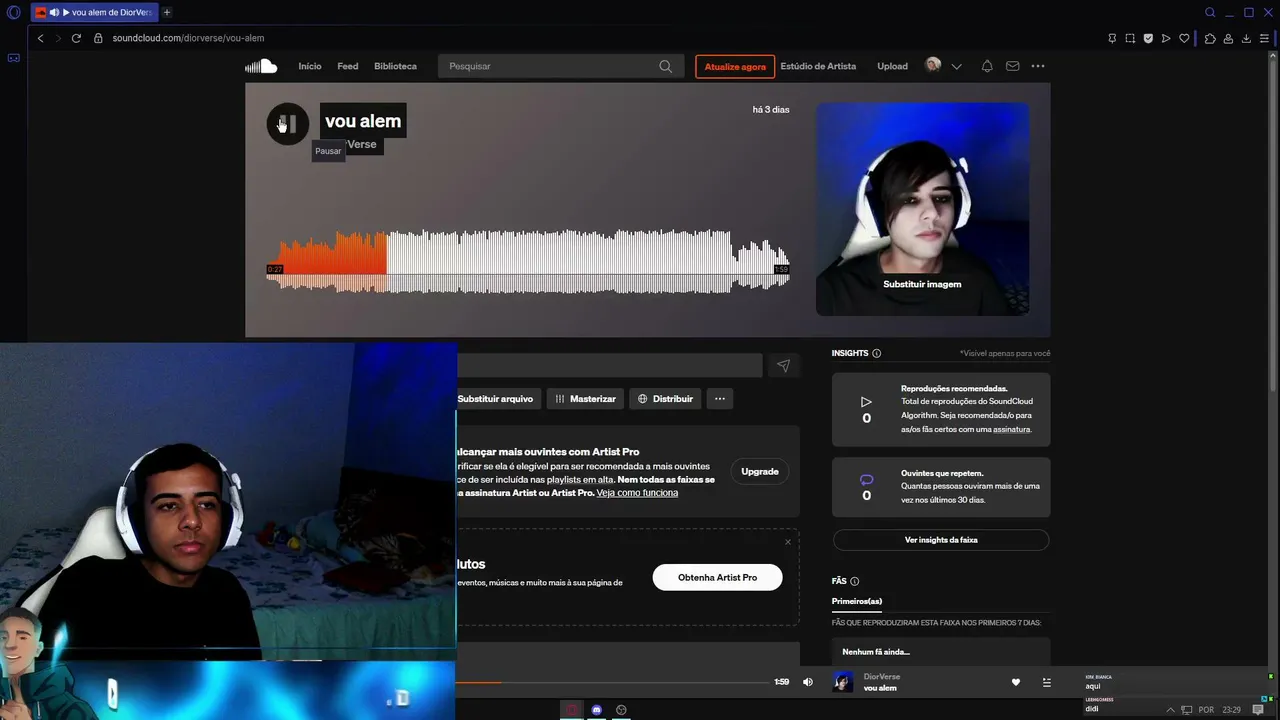Screen dimensions: 1280x720
Task: Open the track actions three-dots menu
Action: (x=719, y=399)
